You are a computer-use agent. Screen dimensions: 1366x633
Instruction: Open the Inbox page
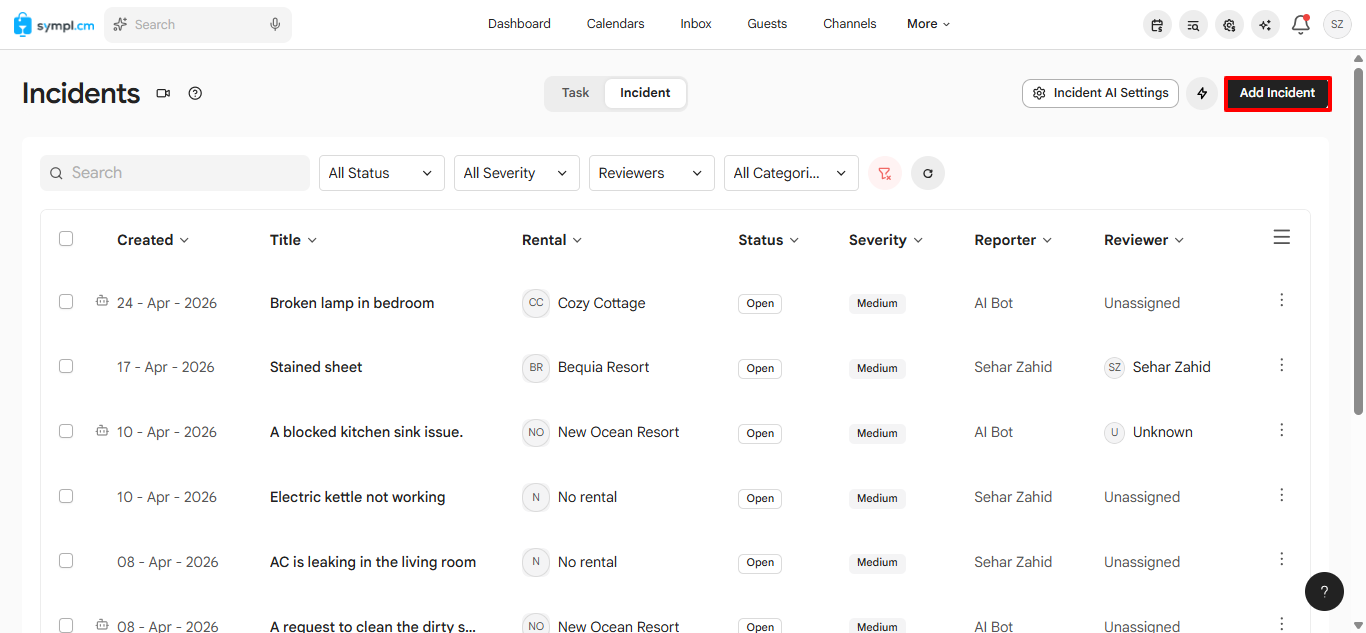pyautogui.click(x=696, y=24)
